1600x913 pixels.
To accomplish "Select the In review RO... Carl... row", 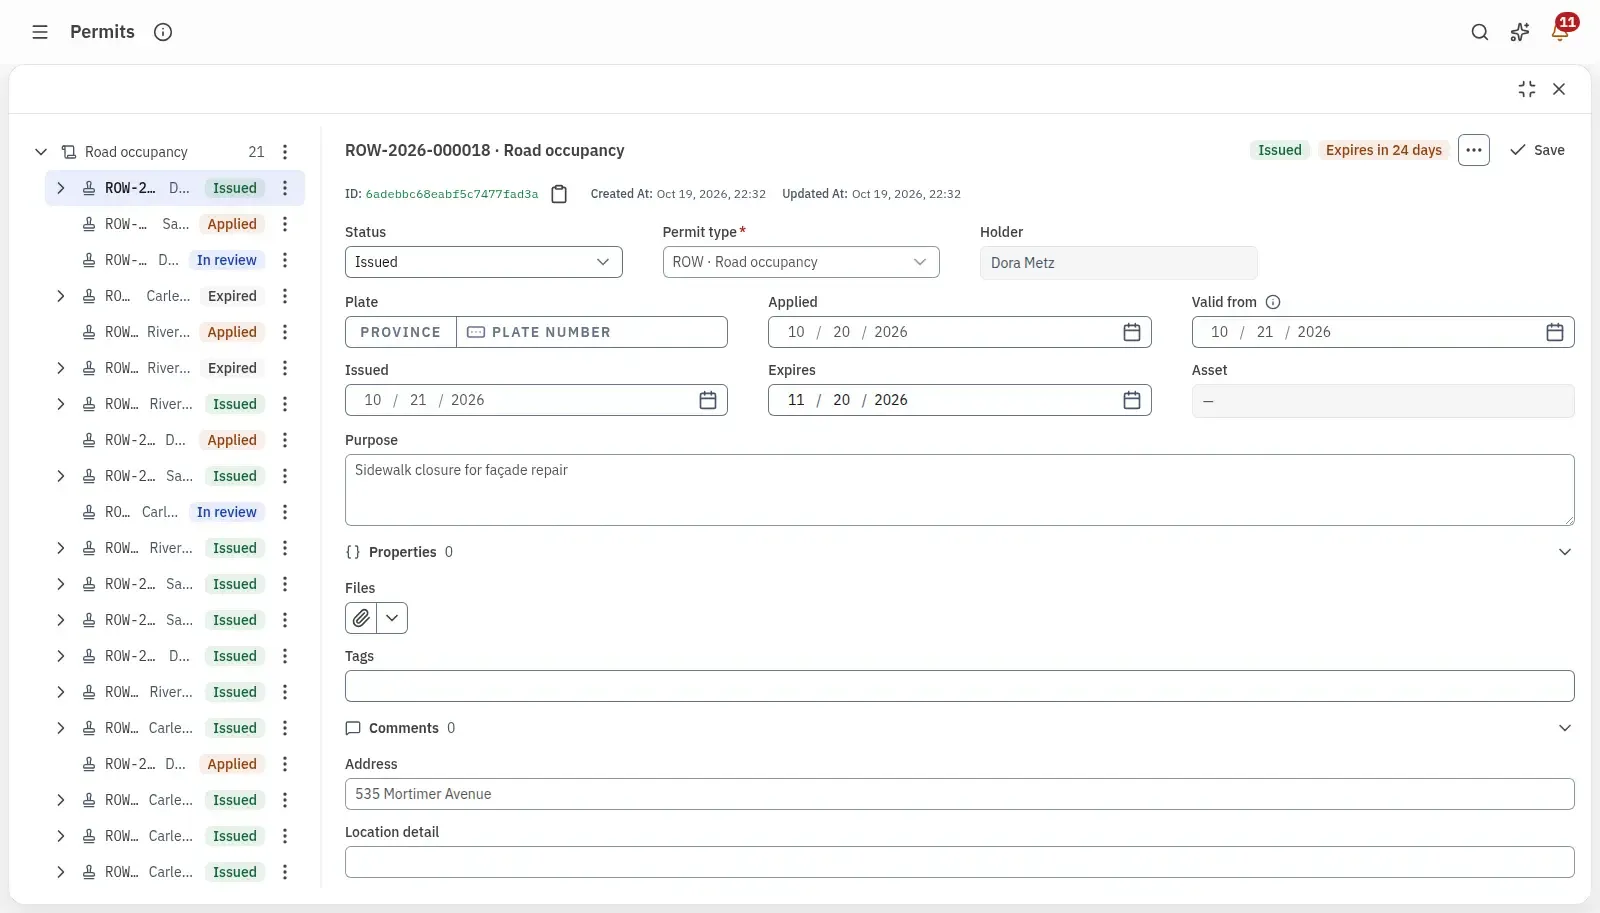I will tap(175, 512).
